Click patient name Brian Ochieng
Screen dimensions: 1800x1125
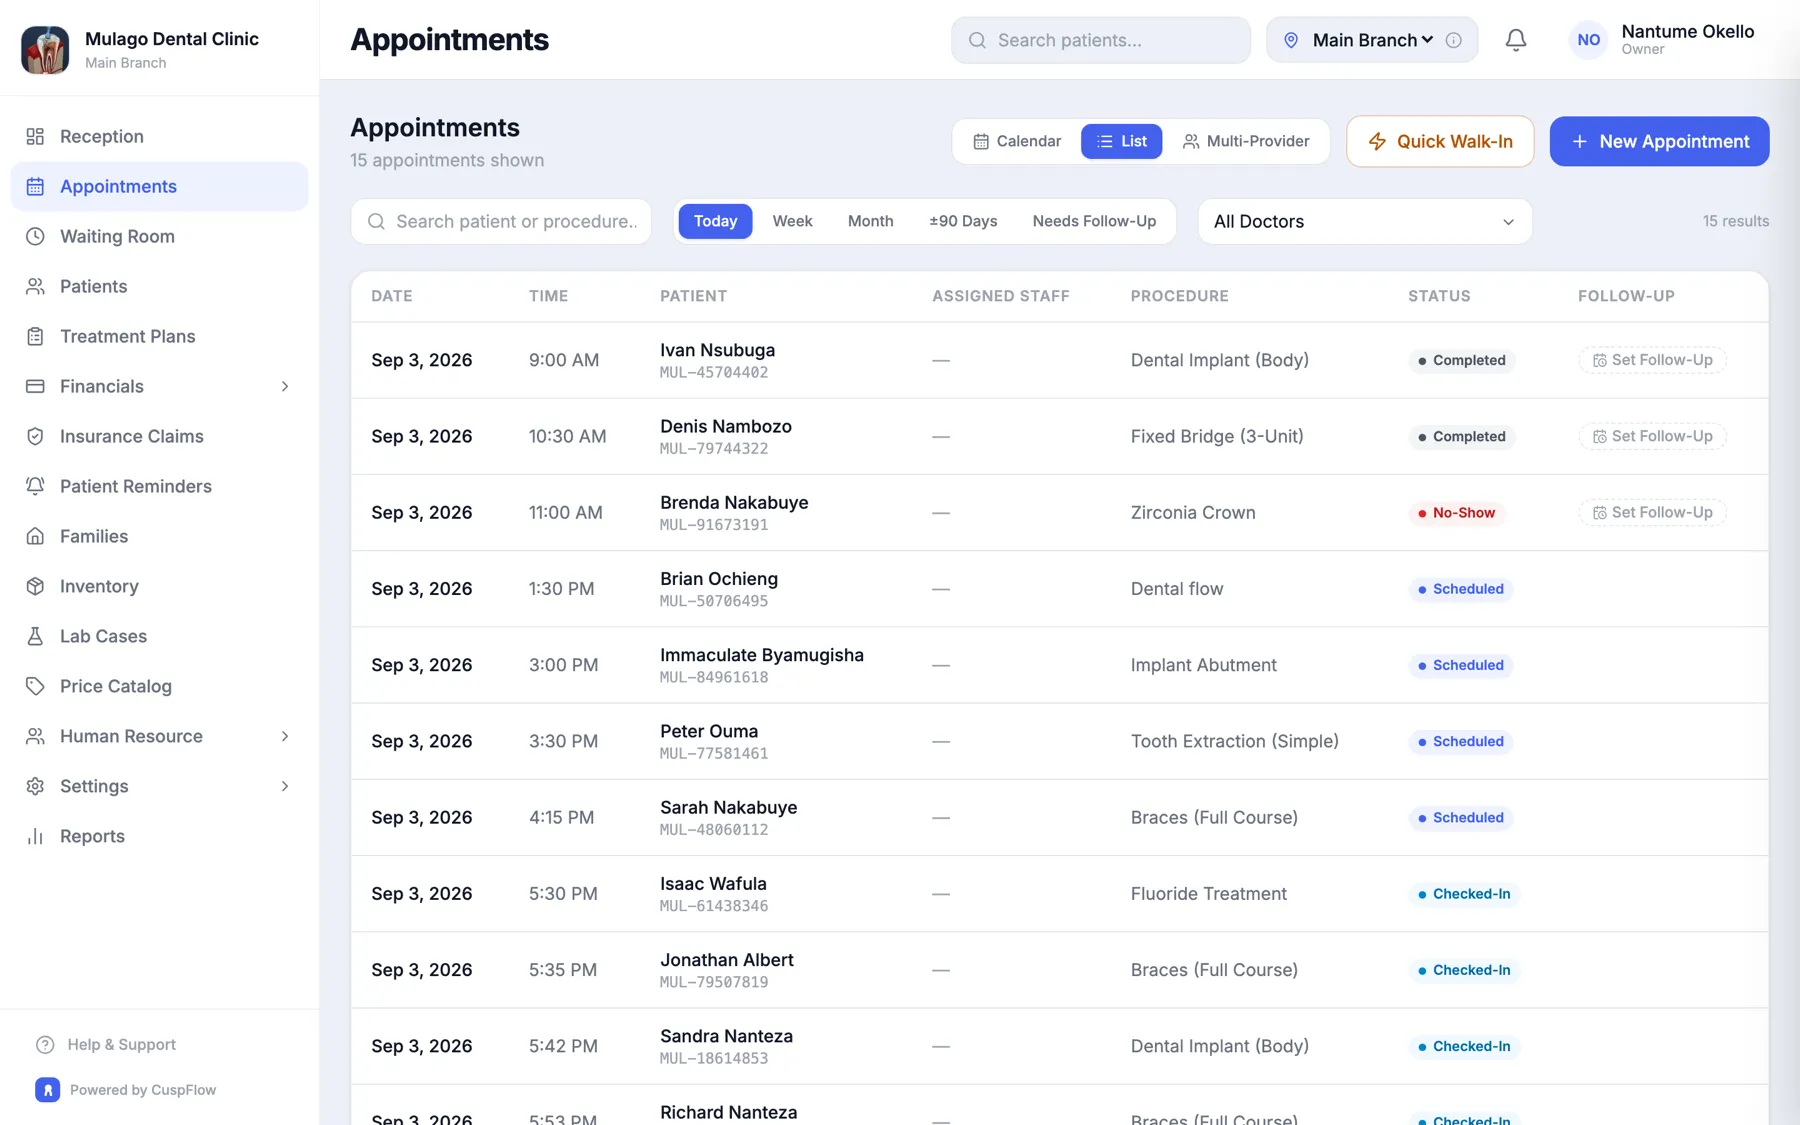[x=718, y=579]
